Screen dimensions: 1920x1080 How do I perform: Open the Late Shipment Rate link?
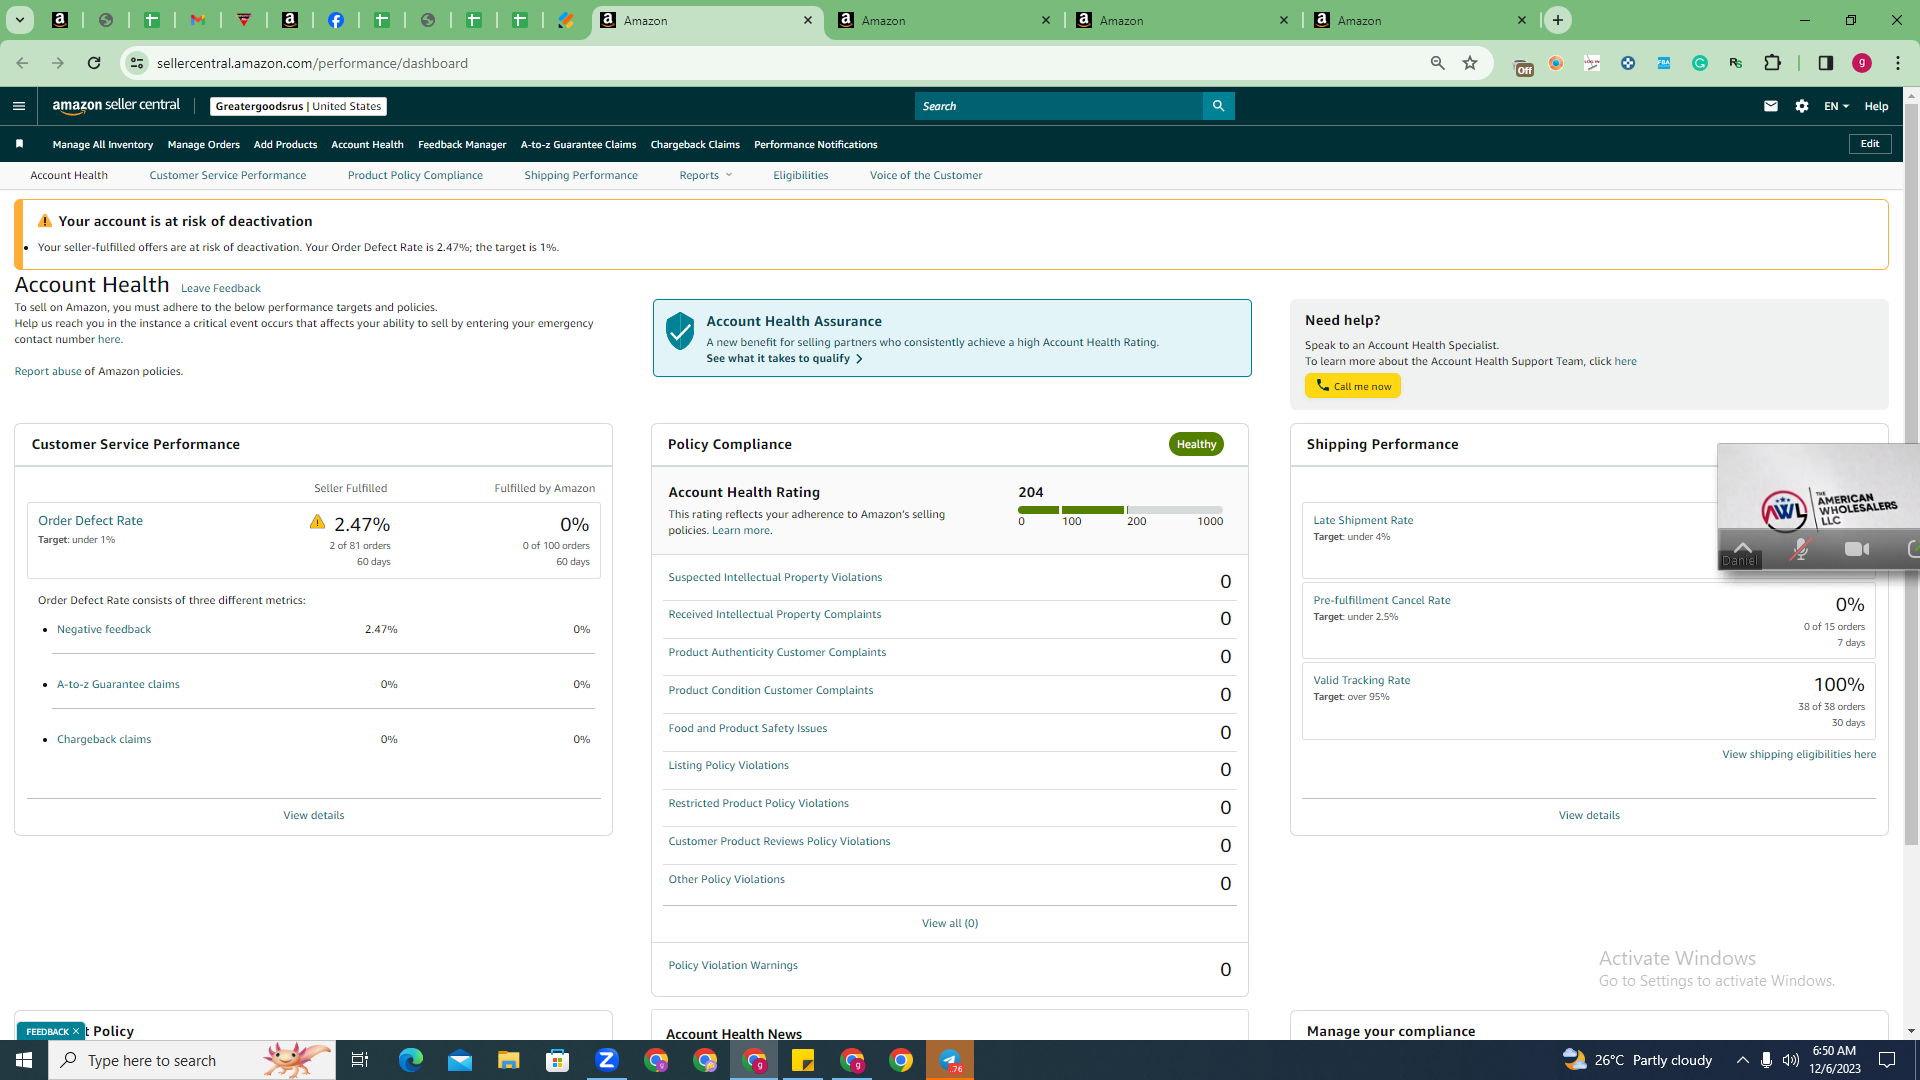click(1363, 520)
